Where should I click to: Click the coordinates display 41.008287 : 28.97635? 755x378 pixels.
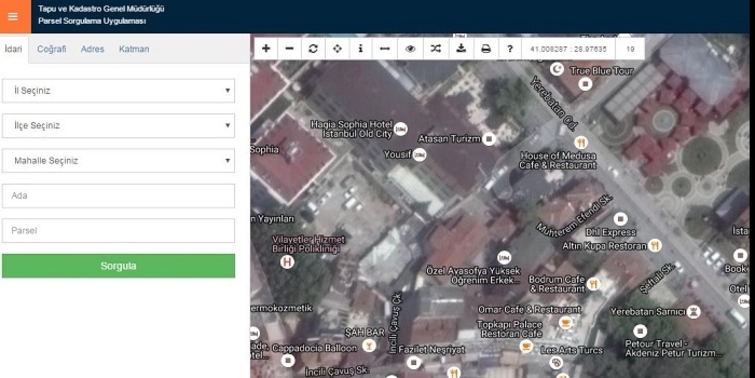point(568,49)
